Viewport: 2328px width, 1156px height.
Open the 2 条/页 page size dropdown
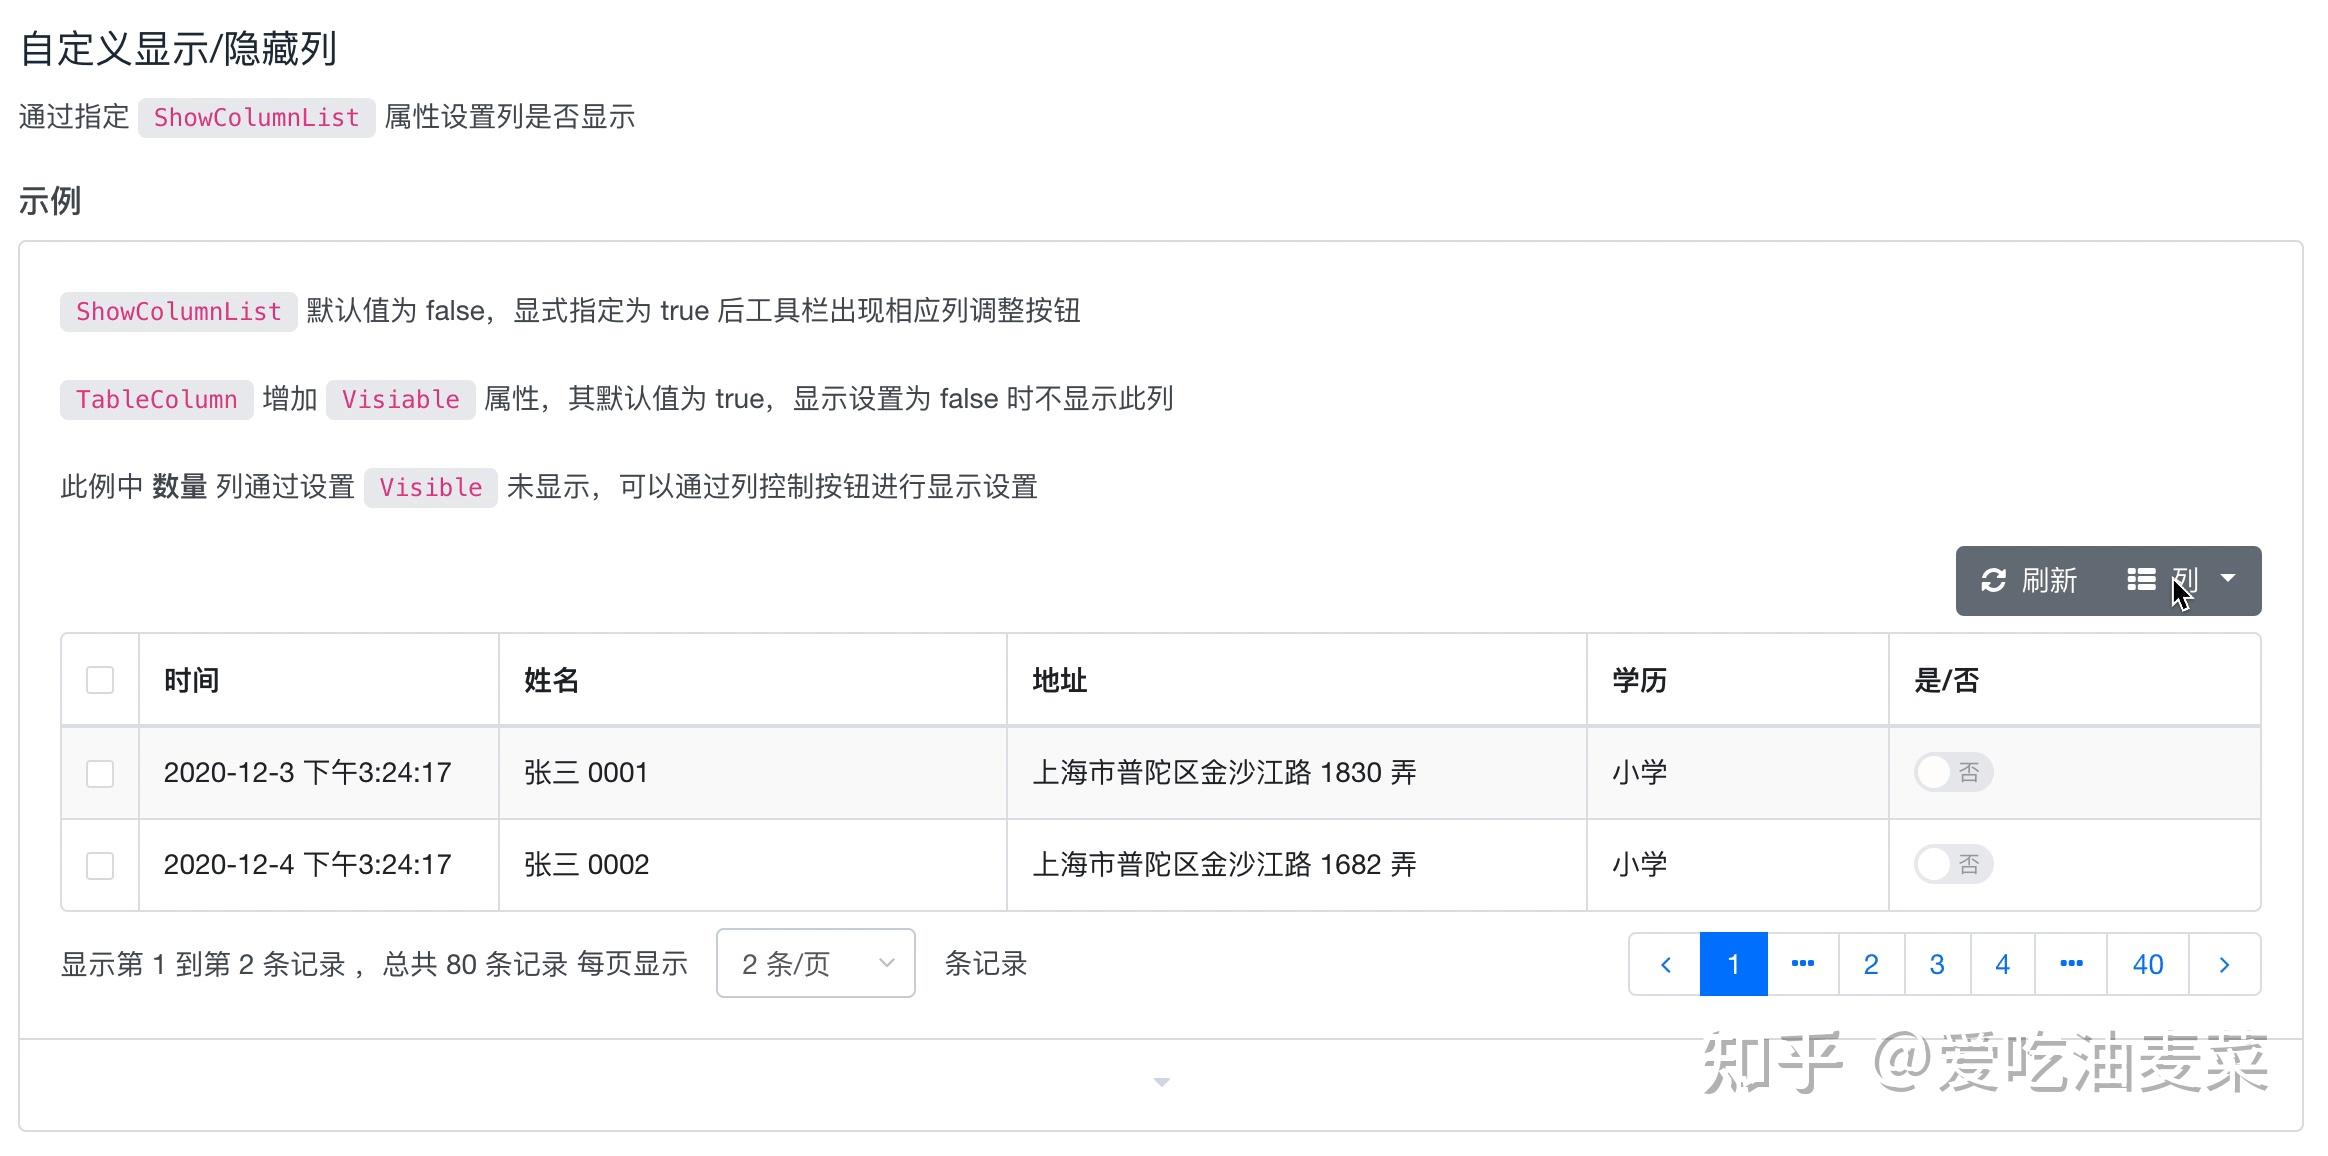813,963
